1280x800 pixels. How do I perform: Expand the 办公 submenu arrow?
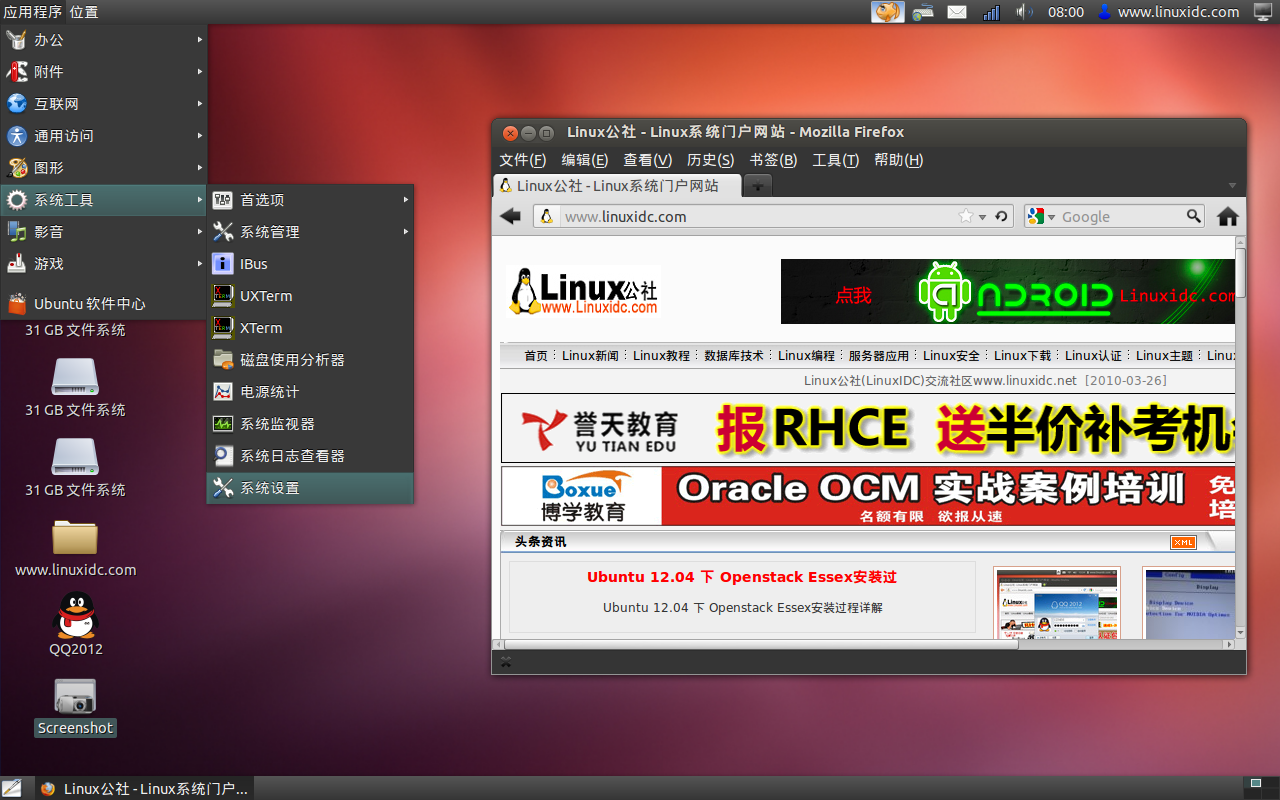(200, 40)
